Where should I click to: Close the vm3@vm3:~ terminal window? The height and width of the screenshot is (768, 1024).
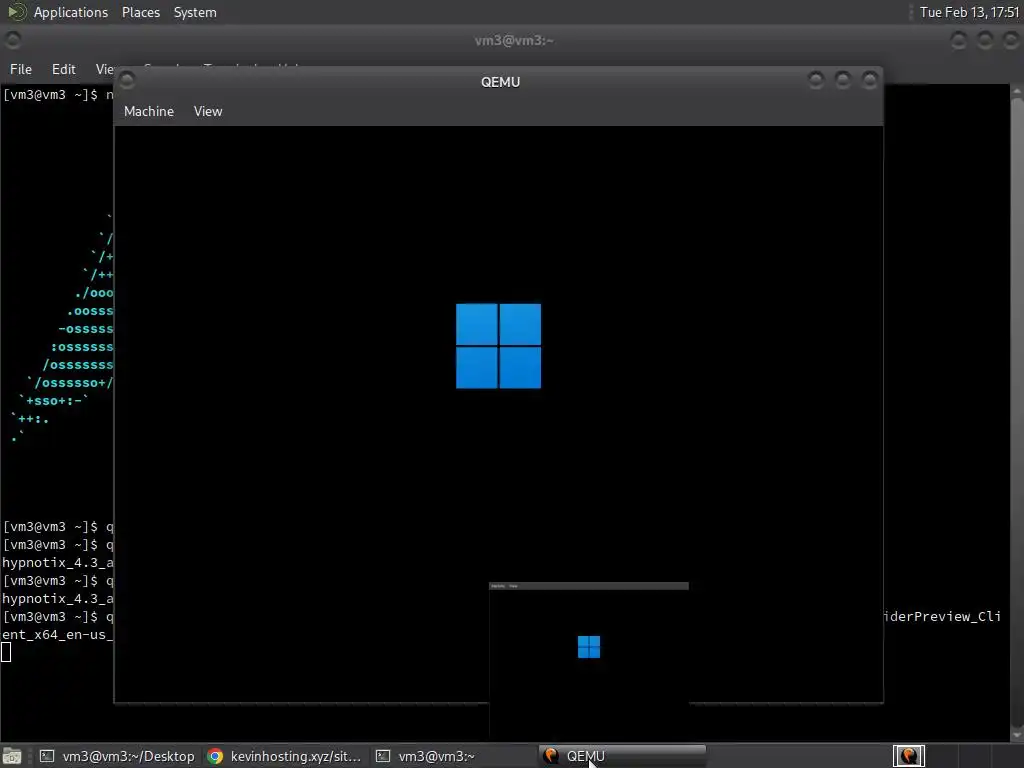[1011, 40]
